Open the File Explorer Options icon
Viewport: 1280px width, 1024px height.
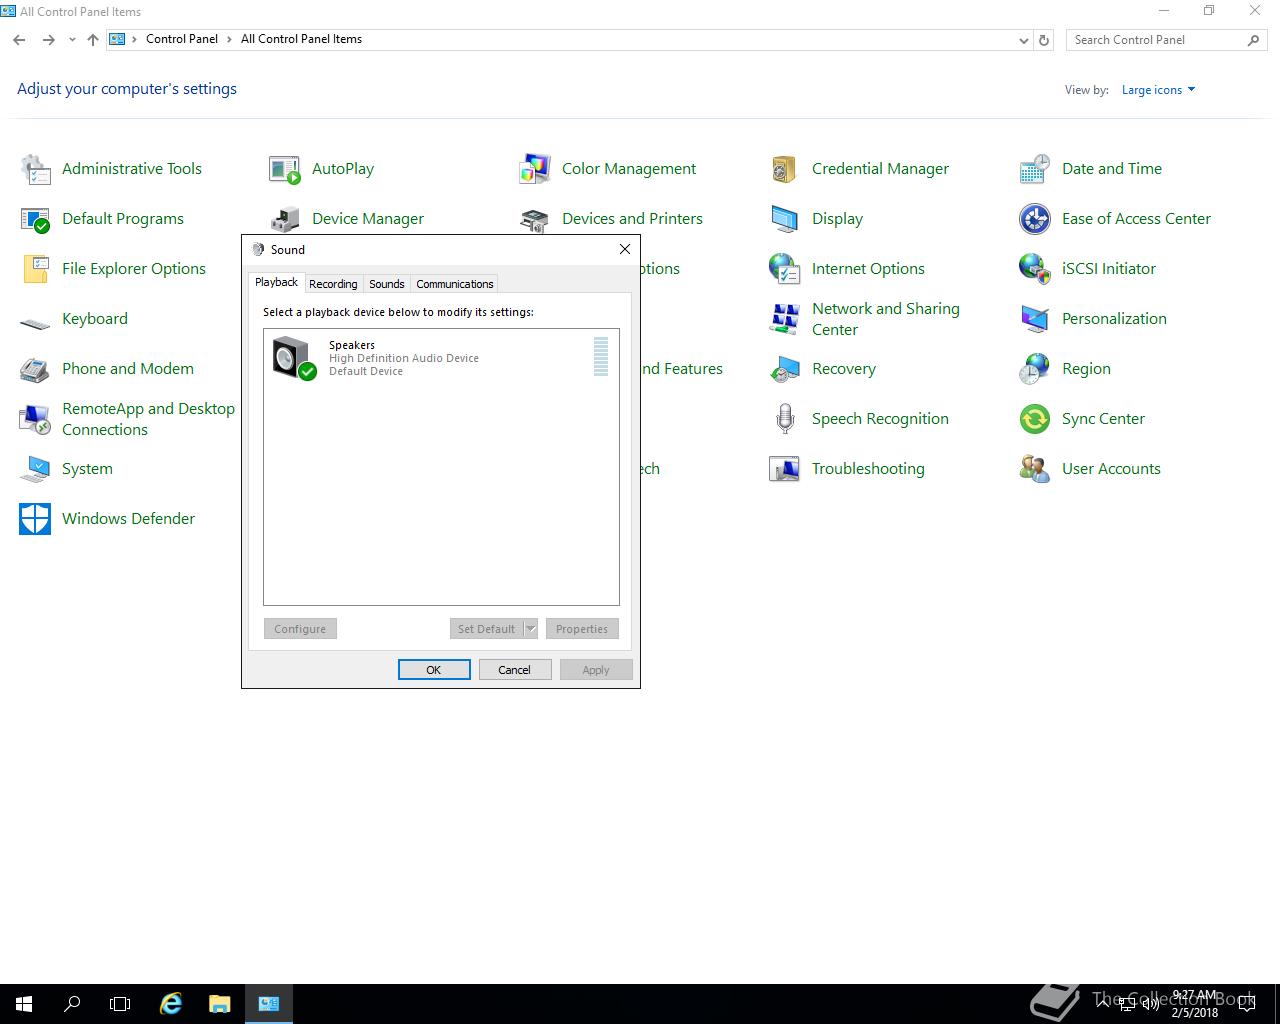(35, 269)
